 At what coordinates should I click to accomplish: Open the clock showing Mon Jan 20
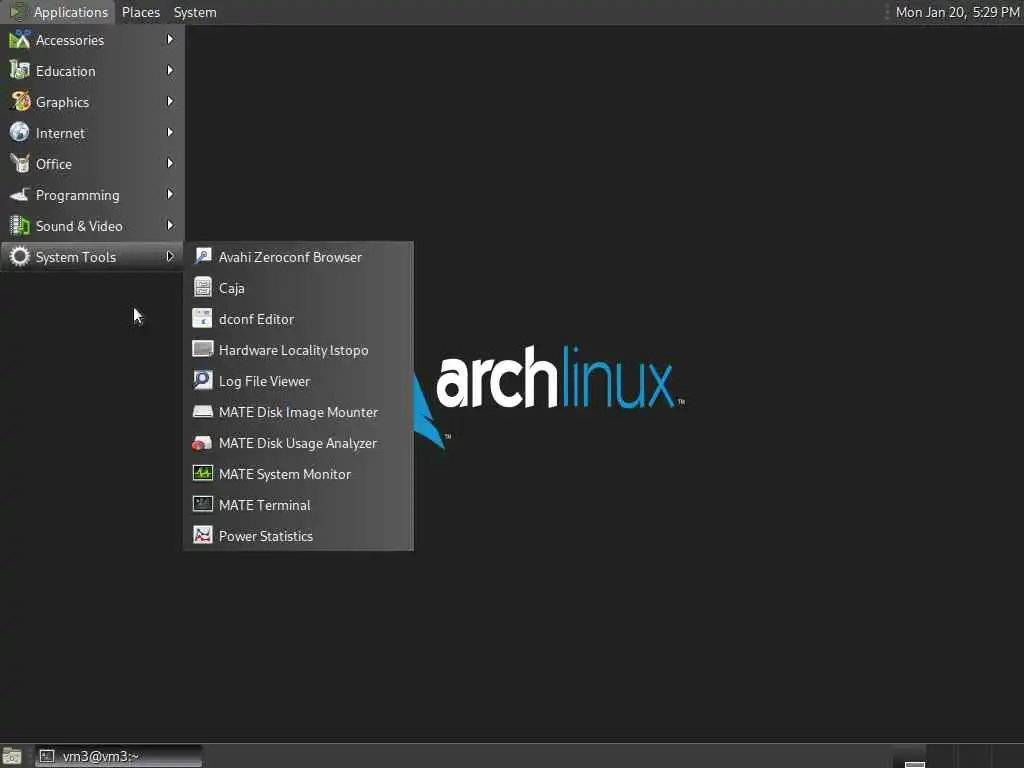[x=957, y=12]
